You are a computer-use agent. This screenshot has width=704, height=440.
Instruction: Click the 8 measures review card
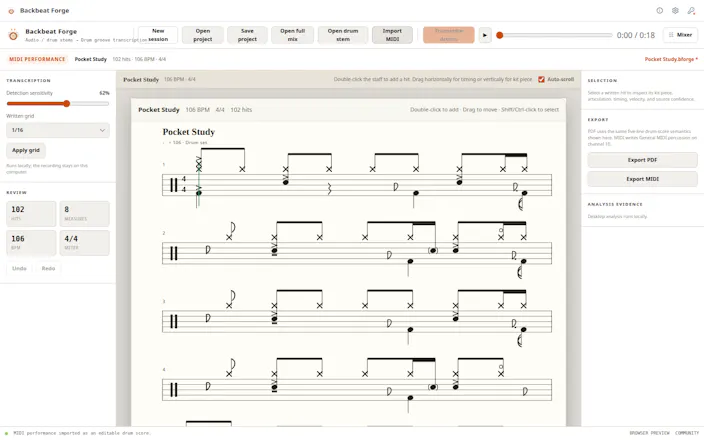(84, 214)
